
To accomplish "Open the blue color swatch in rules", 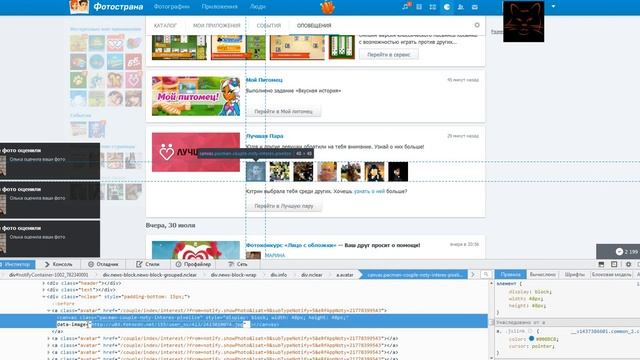I will click(x=531, y=338).
